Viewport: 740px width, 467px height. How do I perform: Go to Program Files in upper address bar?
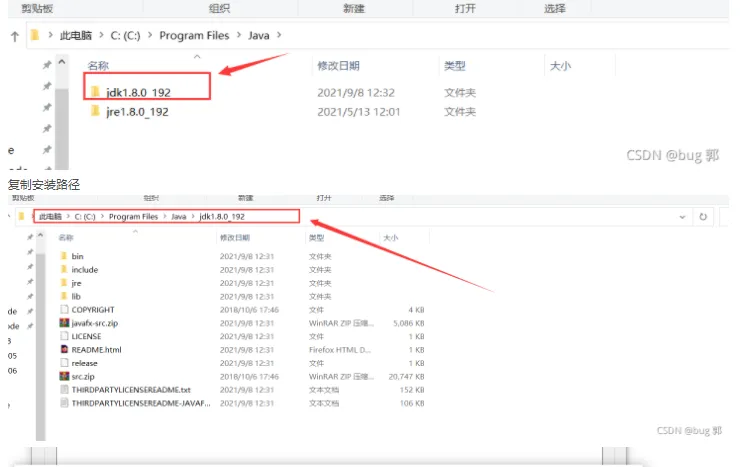coord(194,35)
